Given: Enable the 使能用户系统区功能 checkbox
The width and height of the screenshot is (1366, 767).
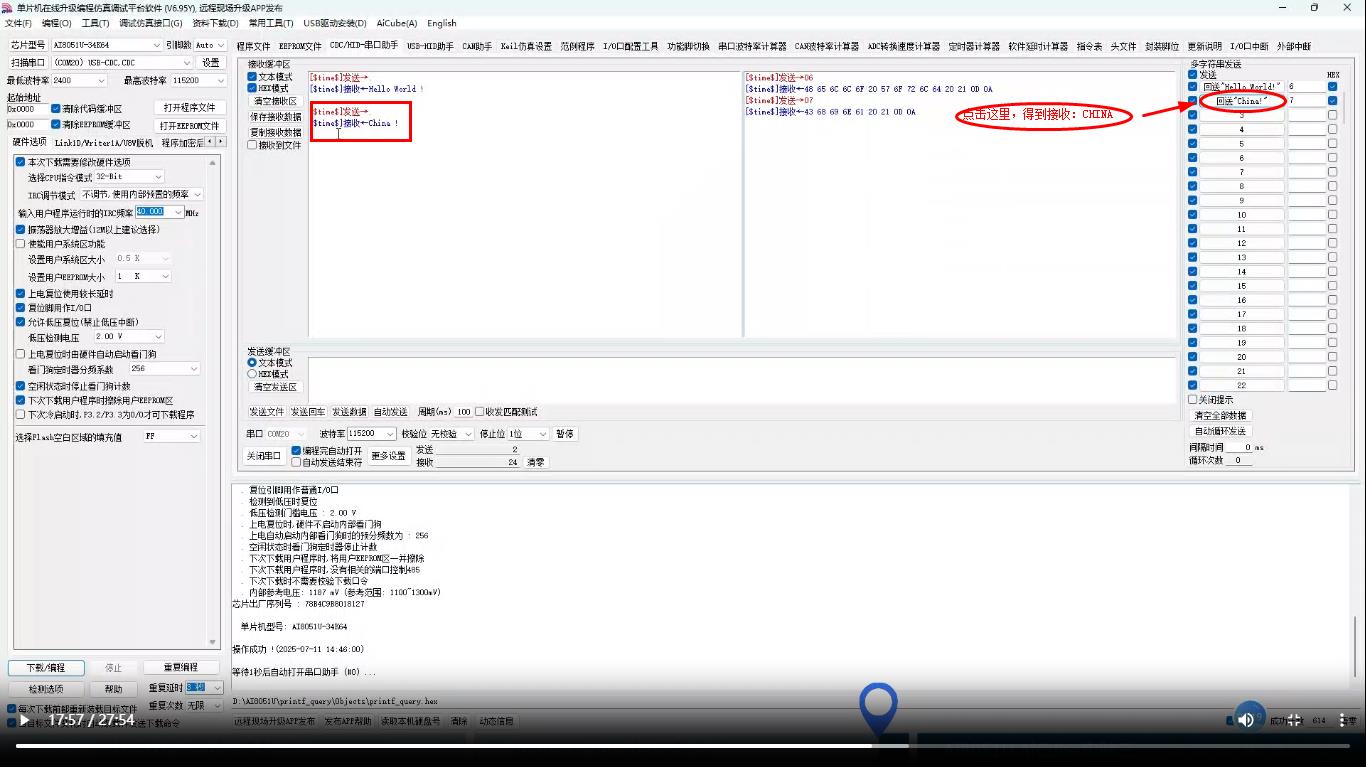Looking at the screenshot, I should coord(20,244).
